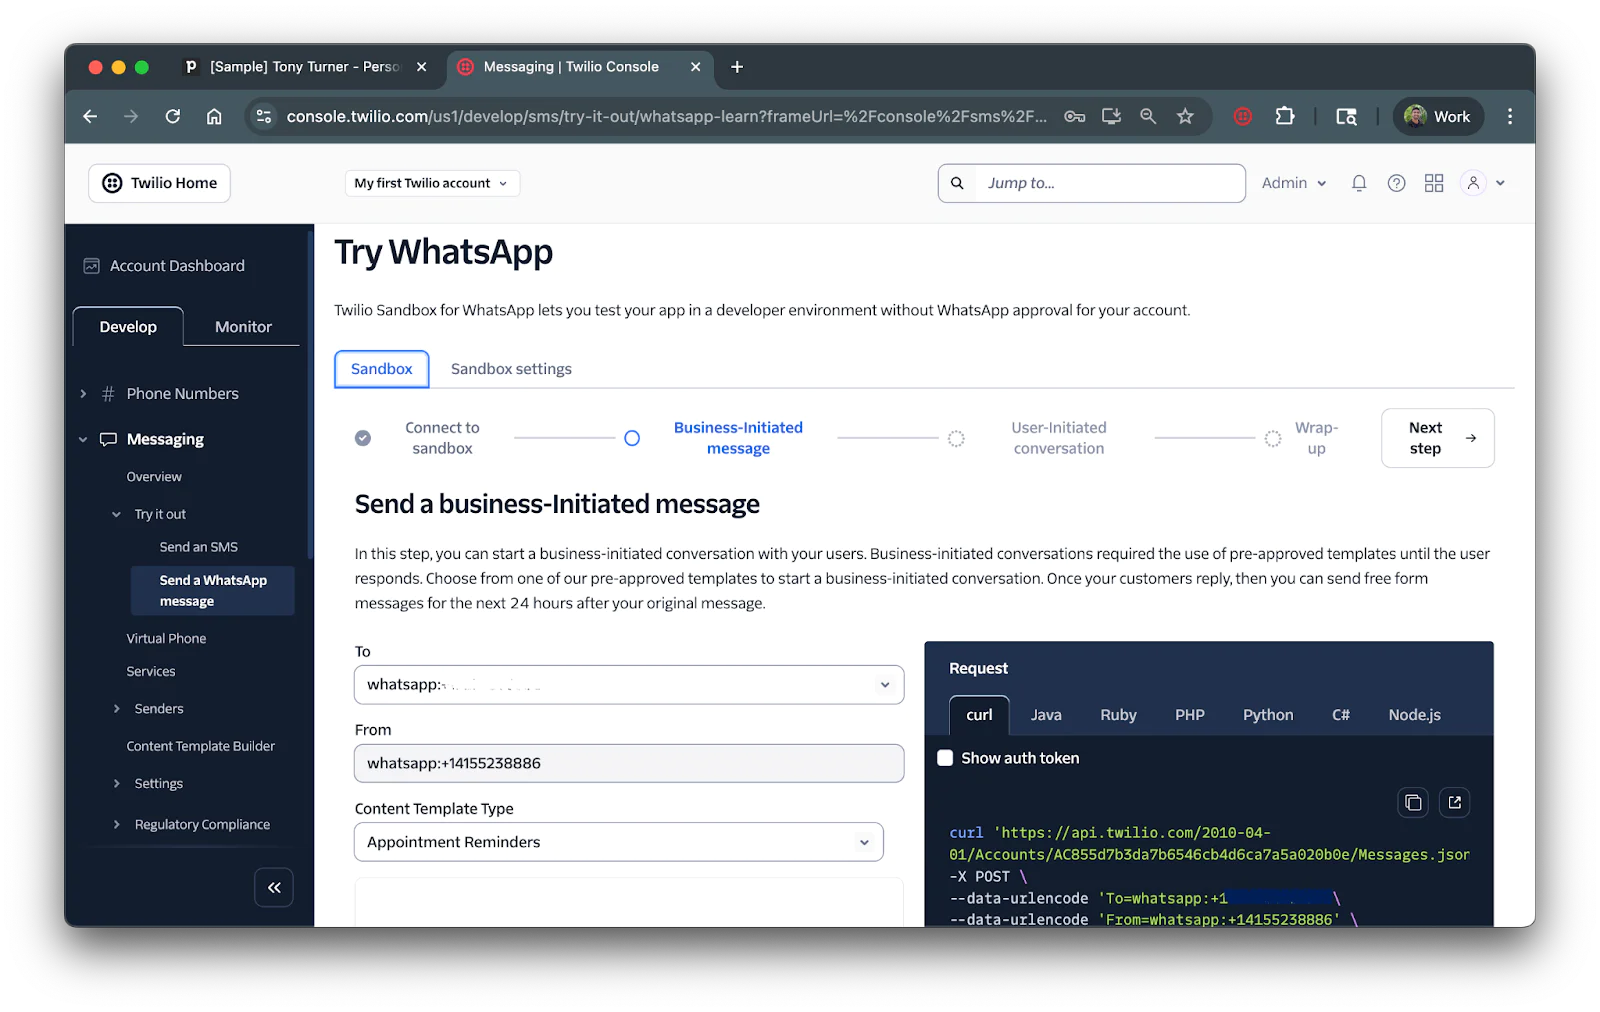This screenshot has height=1012, width=1600.
Task: Switch to the Python code tab
Action: tap(1267, 715)
